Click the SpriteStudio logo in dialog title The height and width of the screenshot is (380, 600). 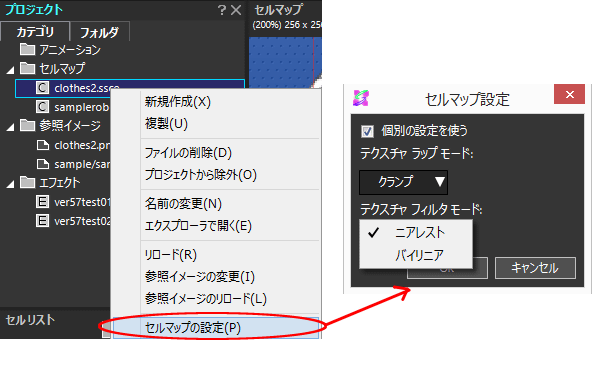click(x=361, y=98)
